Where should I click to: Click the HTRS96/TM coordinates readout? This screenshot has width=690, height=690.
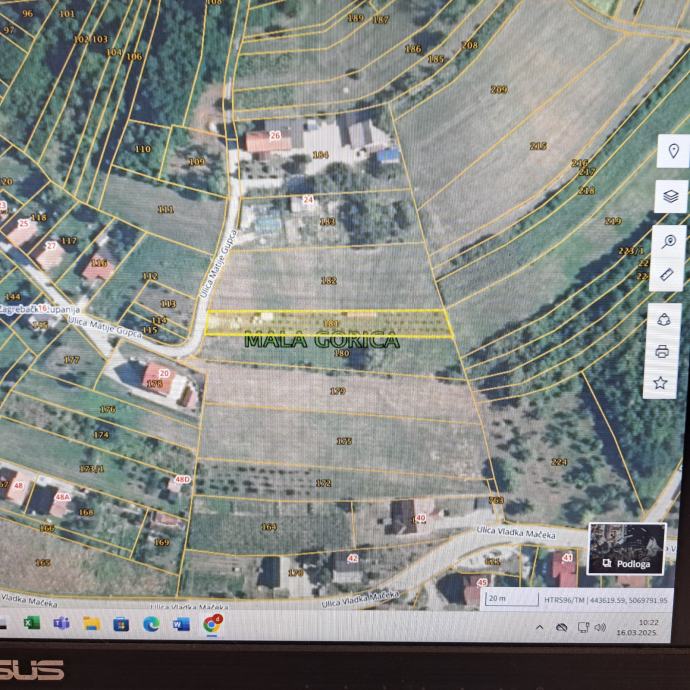point(606,599)
